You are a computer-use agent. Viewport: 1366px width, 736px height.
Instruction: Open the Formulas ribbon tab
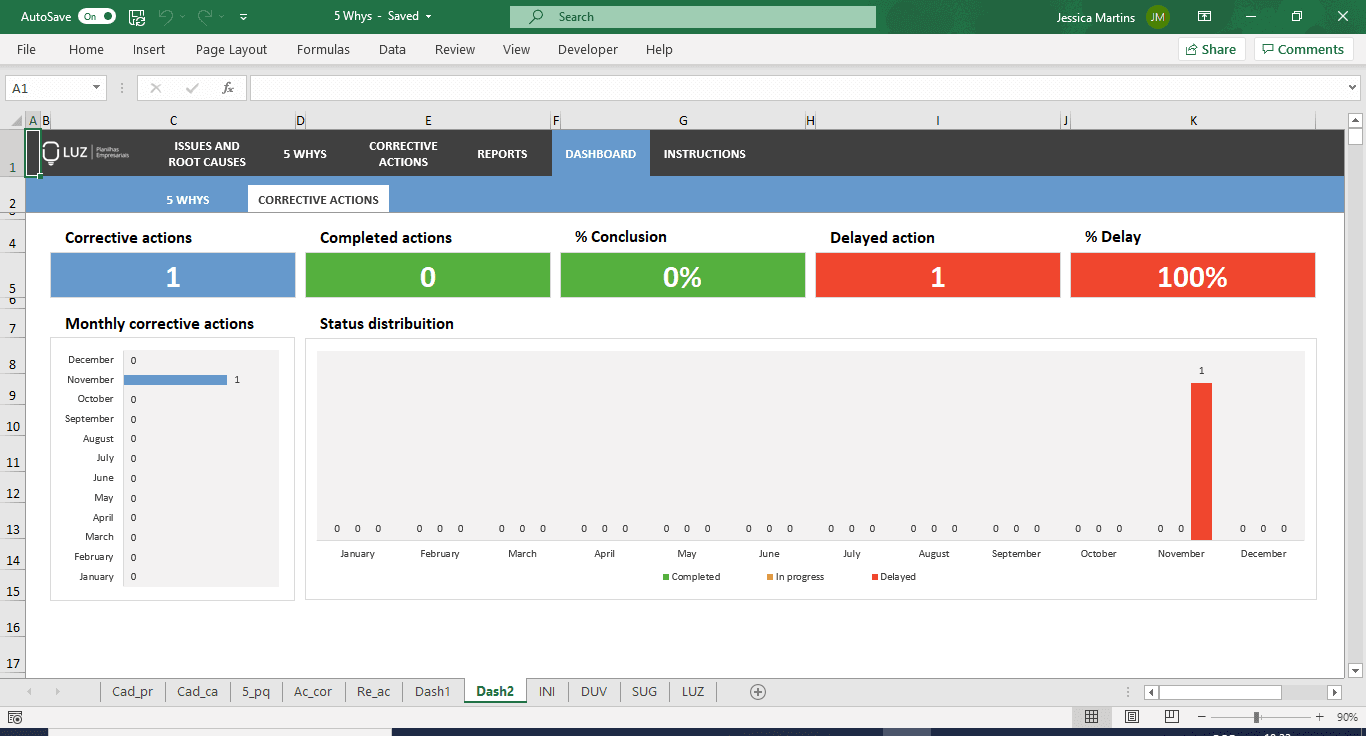tap(323, 49)
